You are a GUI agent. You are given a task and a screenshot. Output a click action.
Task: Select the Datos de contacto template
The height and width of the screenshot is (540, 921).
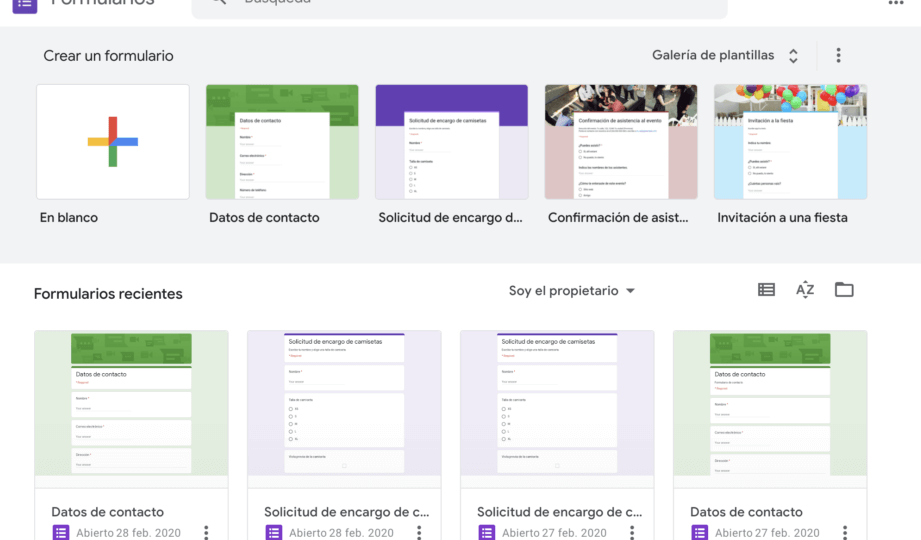pyautogui.click(x=282, y=142)
